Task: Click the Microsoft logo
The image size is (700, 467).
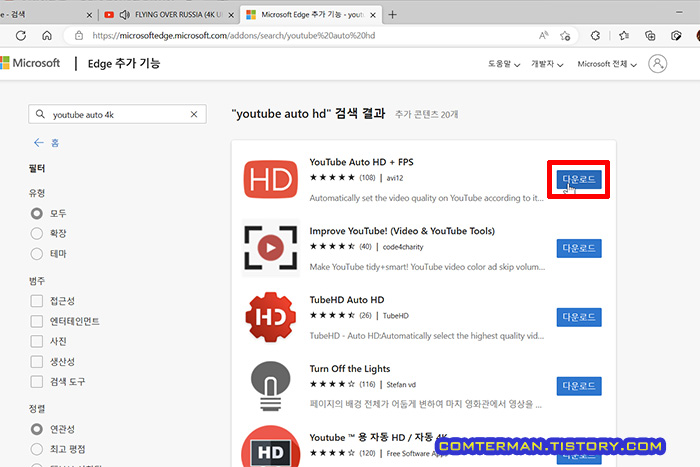Action: tap(30, 63)
